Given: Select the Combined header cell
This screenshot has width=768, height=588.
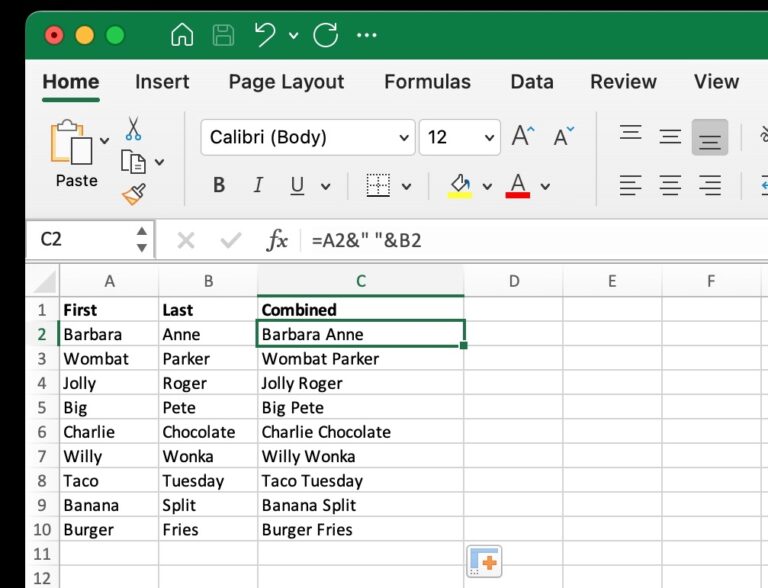Looking at the screenshot, I should (x=360, y=310).
